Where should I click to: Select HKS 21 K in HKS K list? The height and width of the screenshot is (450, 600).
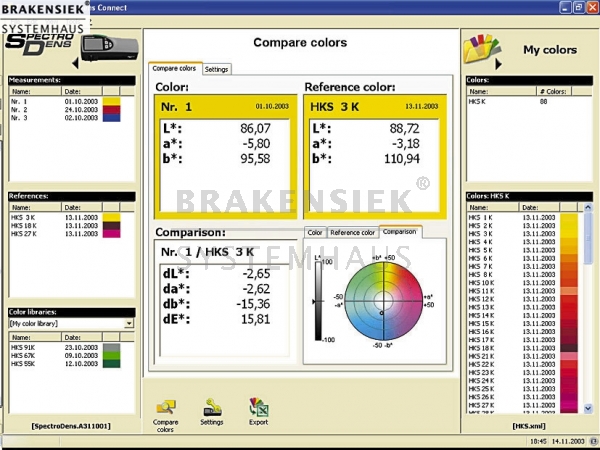523,356
